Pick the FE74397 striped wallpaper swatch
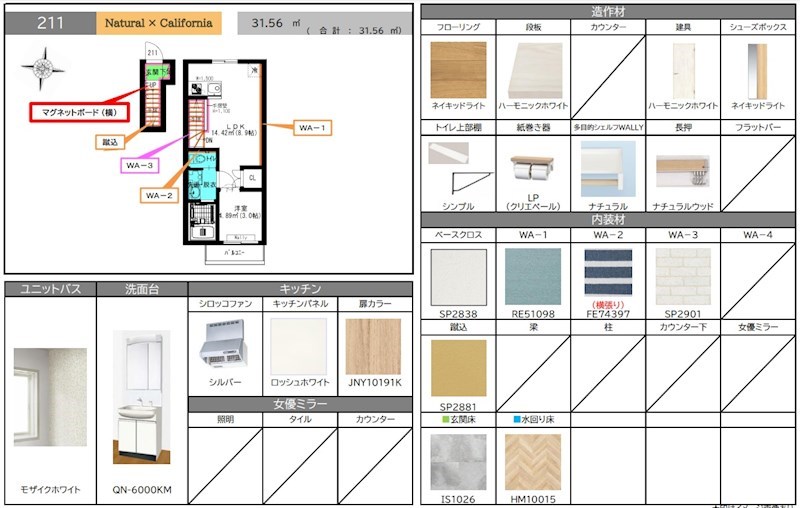800x508 pixels. click(608, 274)
